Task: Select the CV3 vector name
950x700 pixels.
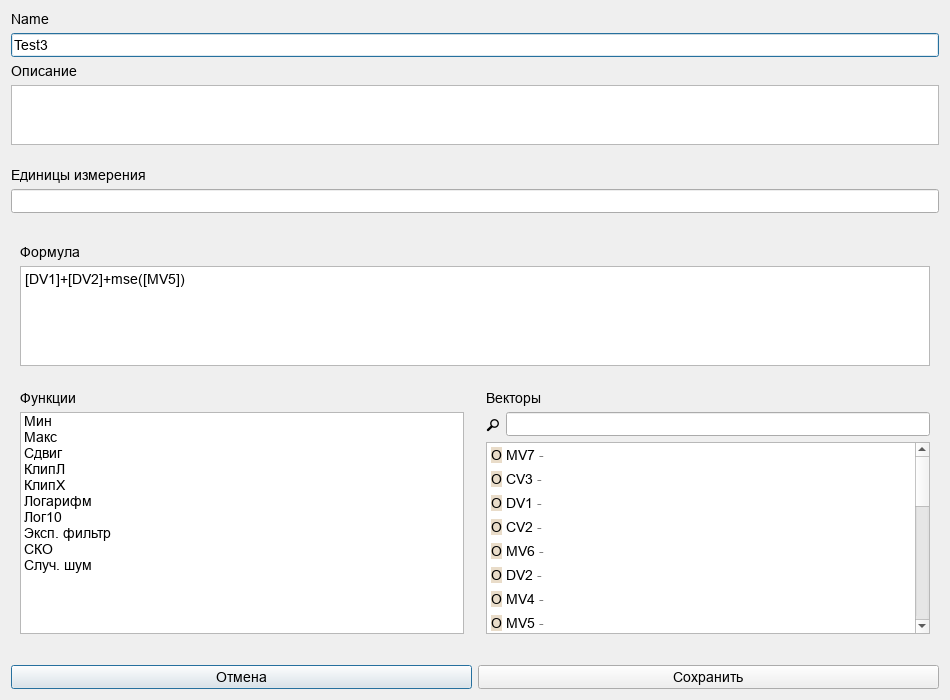Action: (x=519, y=479)
